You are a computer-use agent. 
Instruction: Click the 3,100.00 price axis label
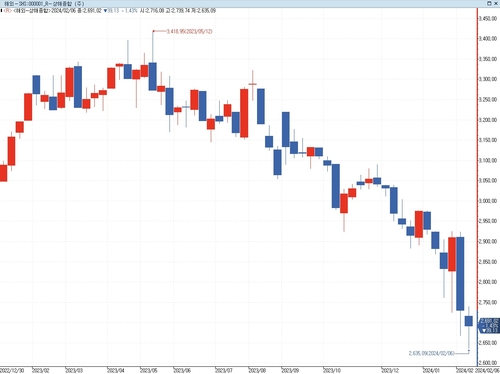[488, 160]
